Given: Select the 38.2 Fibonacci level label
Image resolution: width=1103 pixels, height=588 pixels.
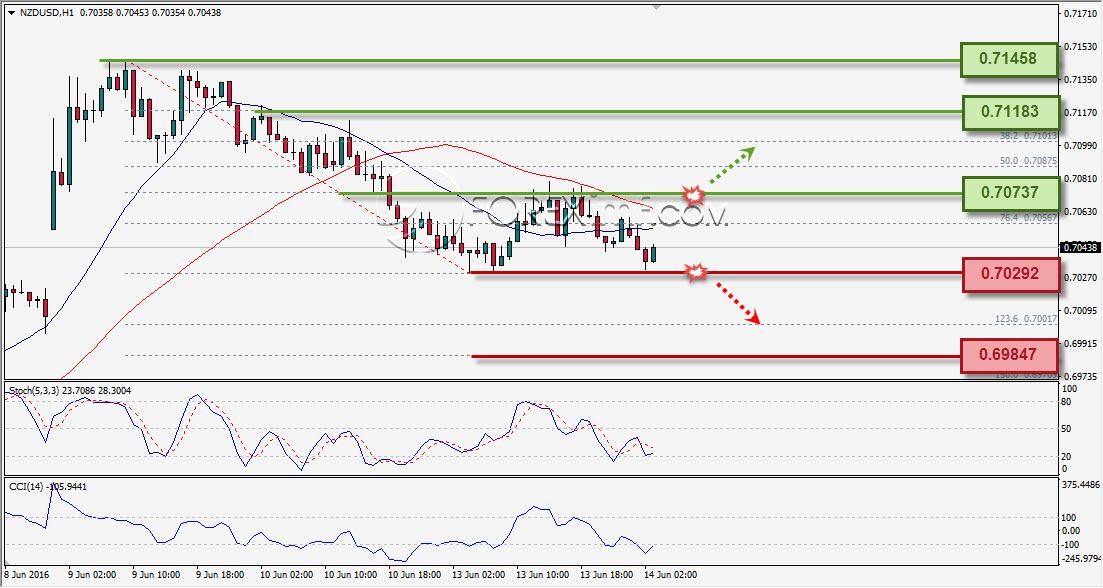Looking at the screenshot, I should [1028, 136].
